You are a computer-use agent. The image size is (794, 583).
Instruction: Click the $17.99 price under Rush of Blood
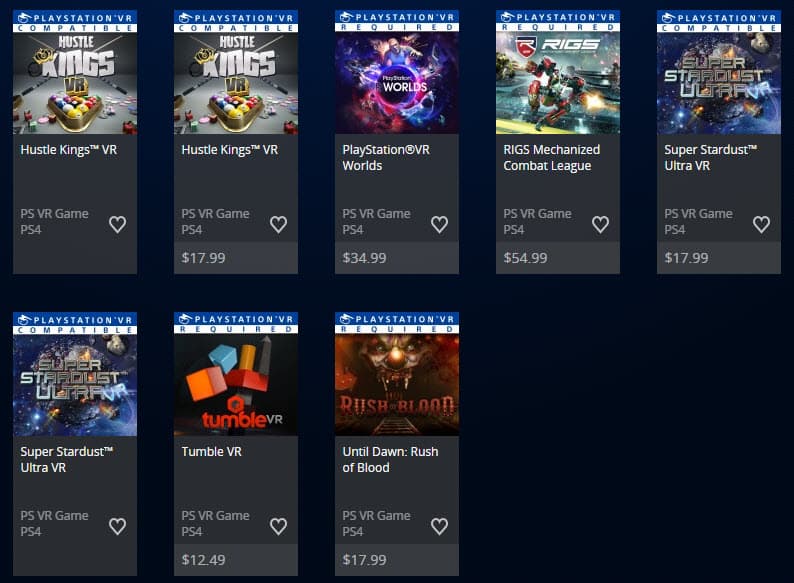click(x=364, y=560)
